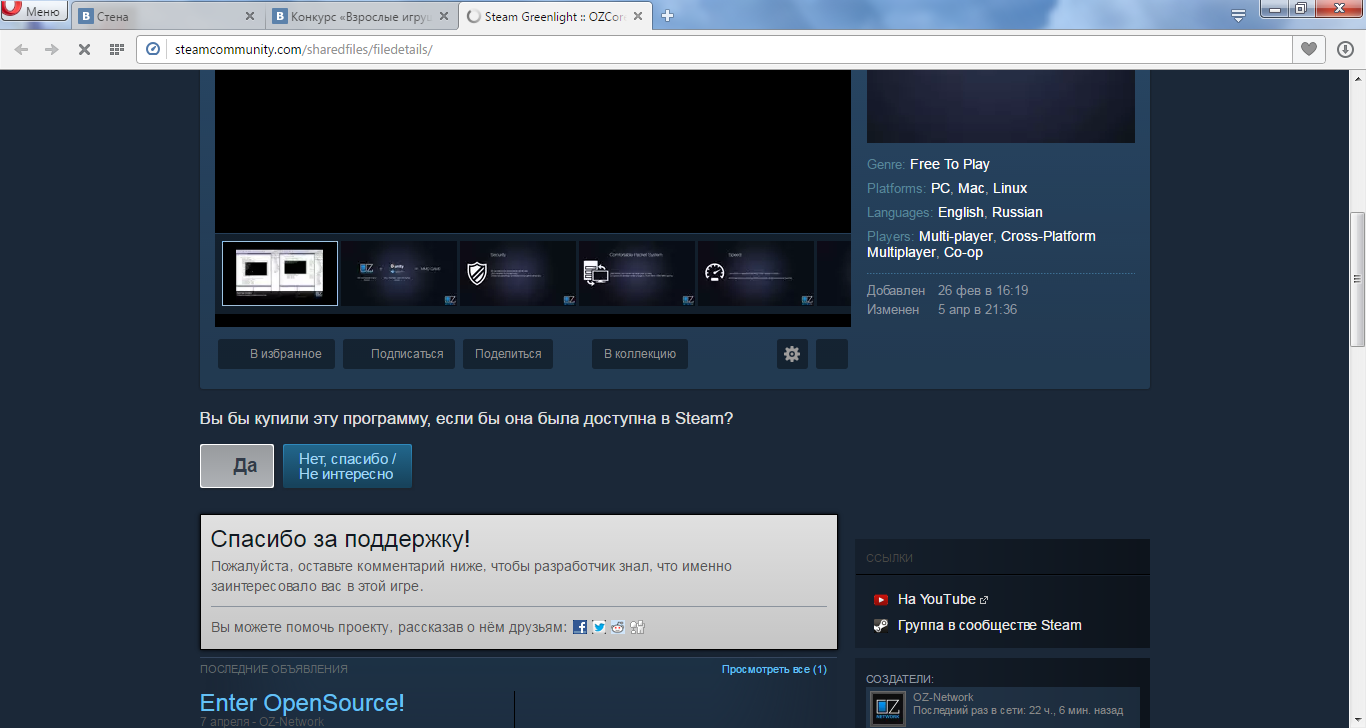Click the page vertical scrollbar thumb

(1357, 280)
